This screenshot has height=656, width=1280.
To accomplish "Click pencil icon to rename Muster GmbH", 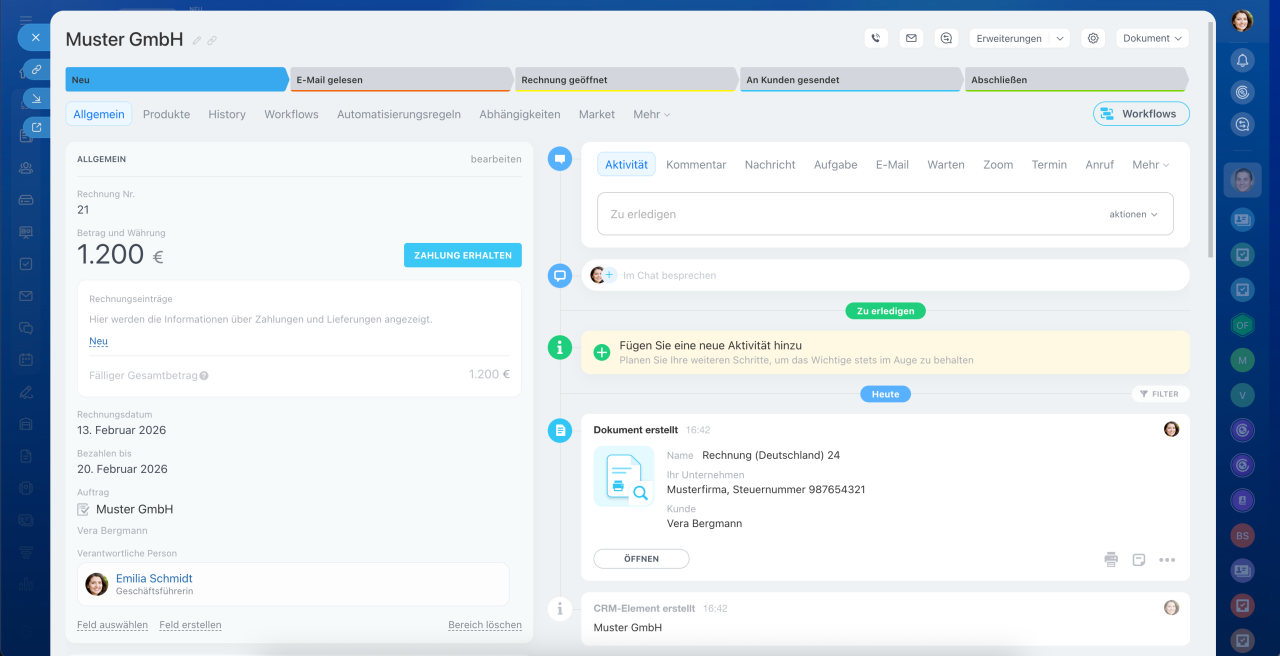I will [x=197, y=41].
